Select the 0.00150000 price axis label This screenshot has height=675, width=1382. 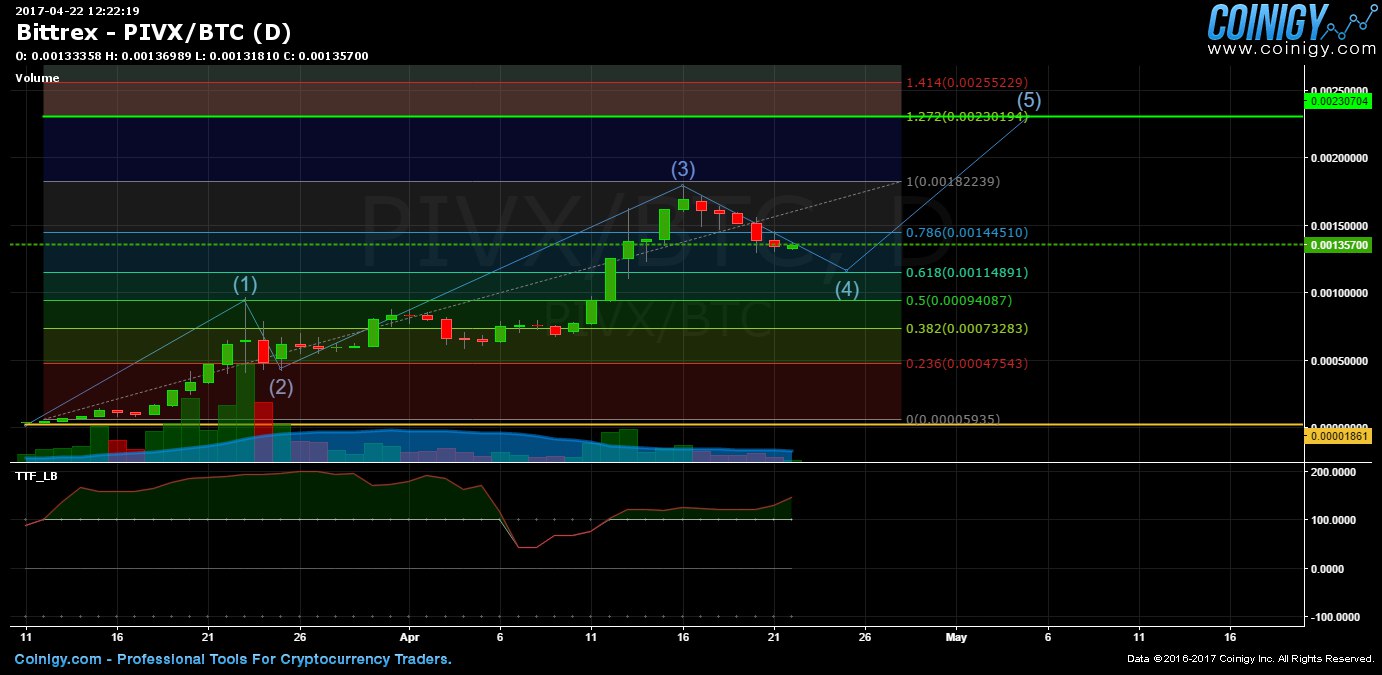tap(1340, 226)
